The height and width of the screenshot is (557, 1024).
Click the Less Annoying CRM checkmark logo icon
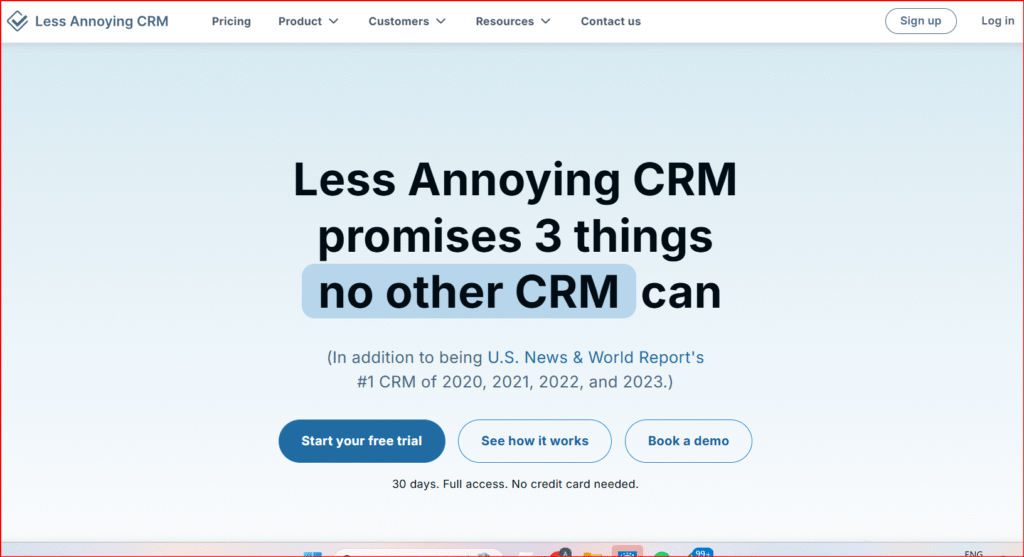[x=18, y=21]
